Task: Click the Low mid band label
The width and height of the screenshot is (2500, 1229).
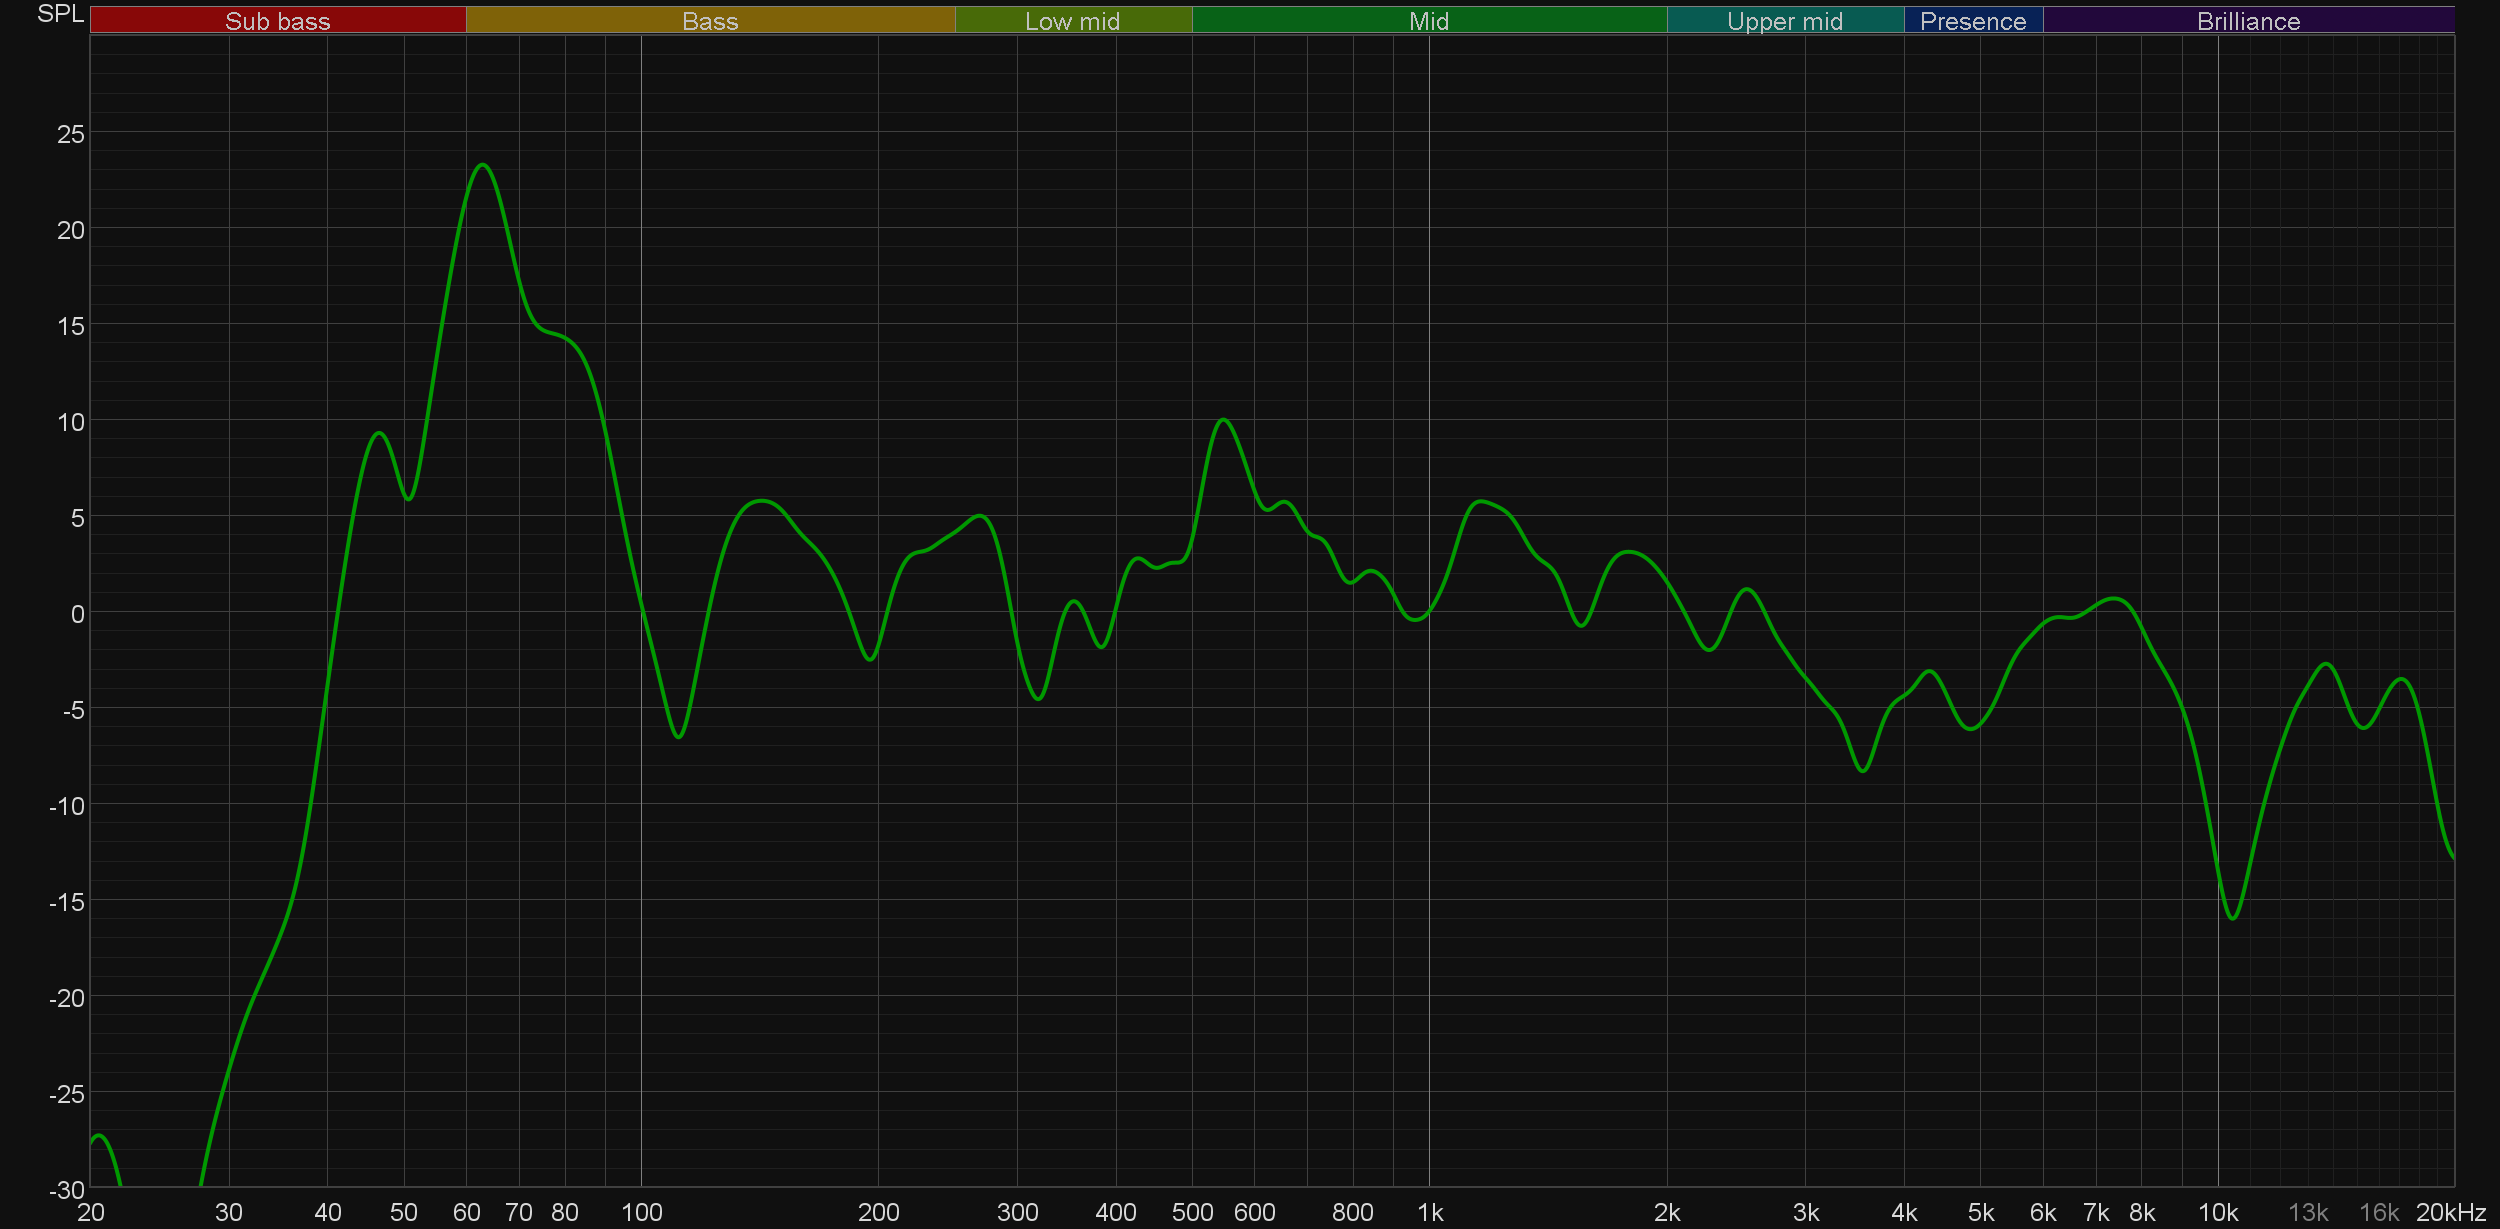Action: [x=1072, y=21]
